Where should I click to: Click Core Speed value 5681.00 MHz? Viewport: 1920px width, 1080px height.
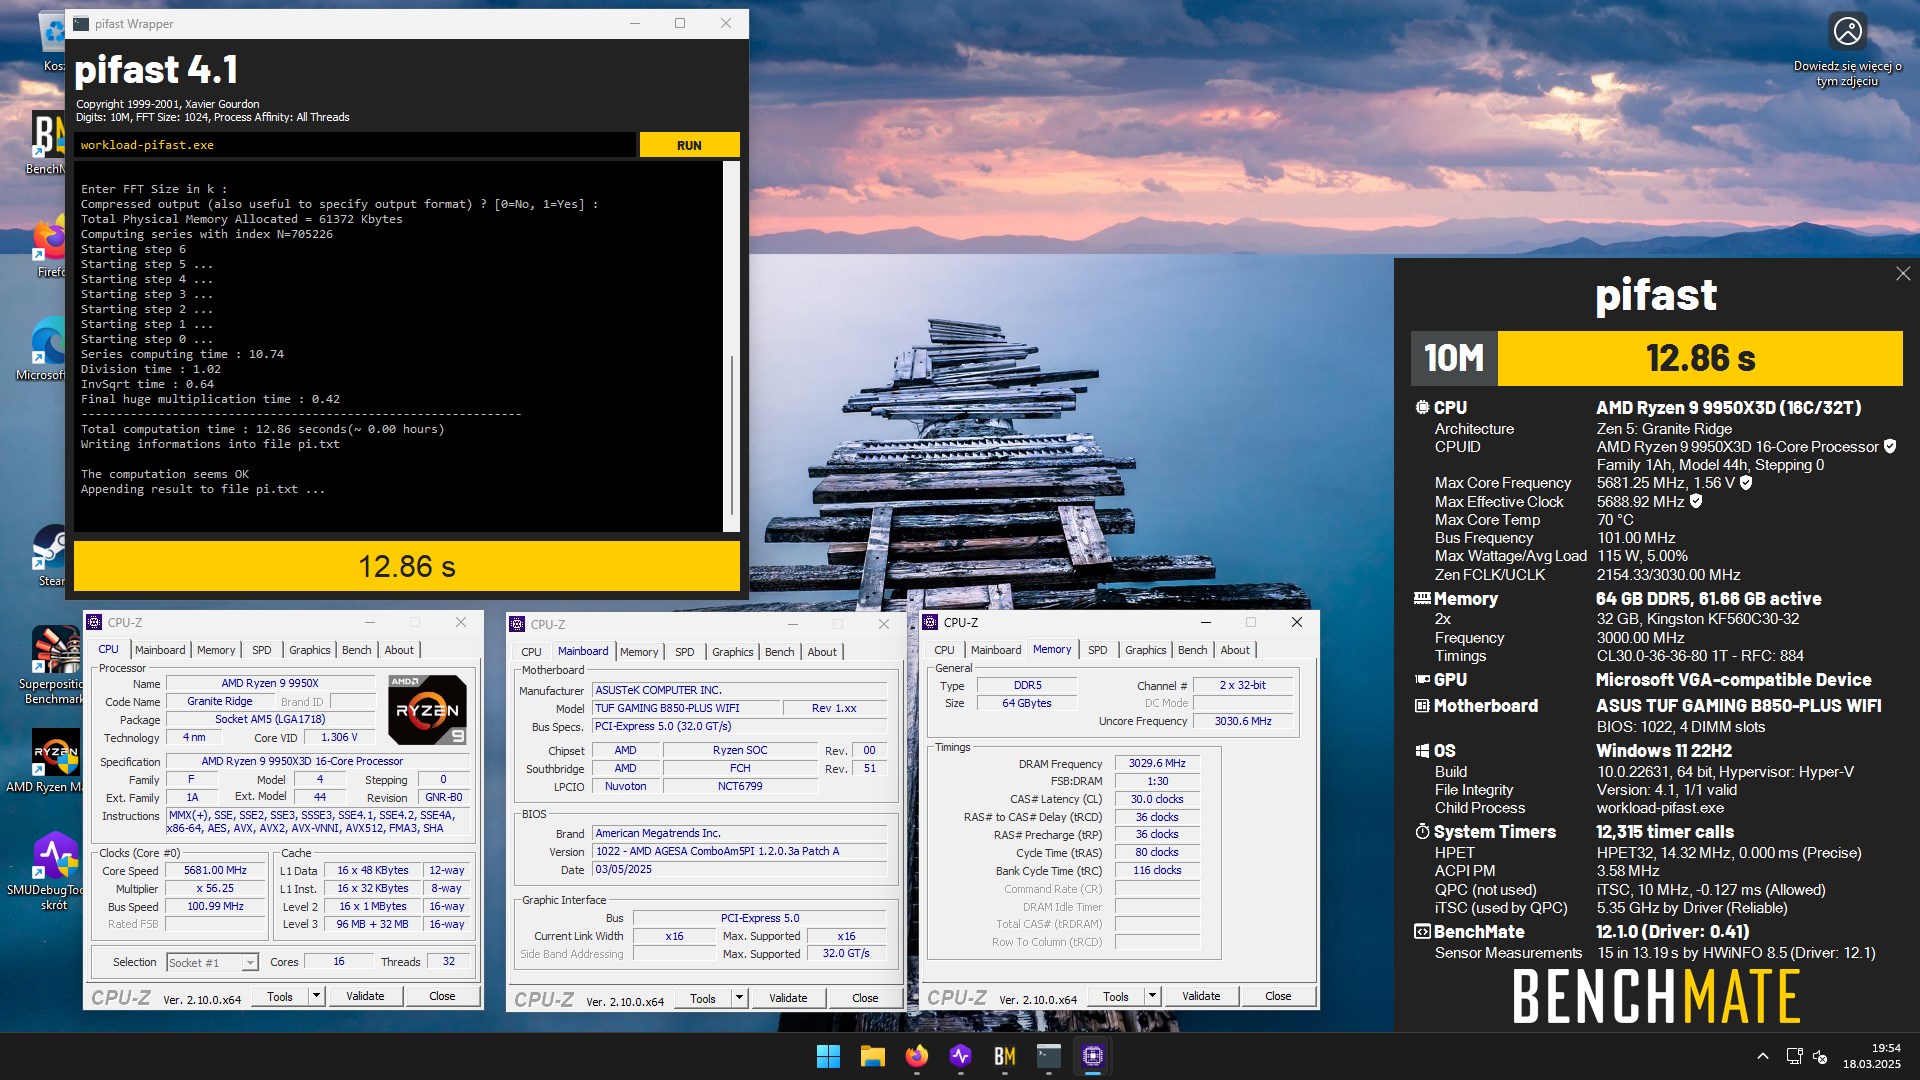tap(215, 870)
